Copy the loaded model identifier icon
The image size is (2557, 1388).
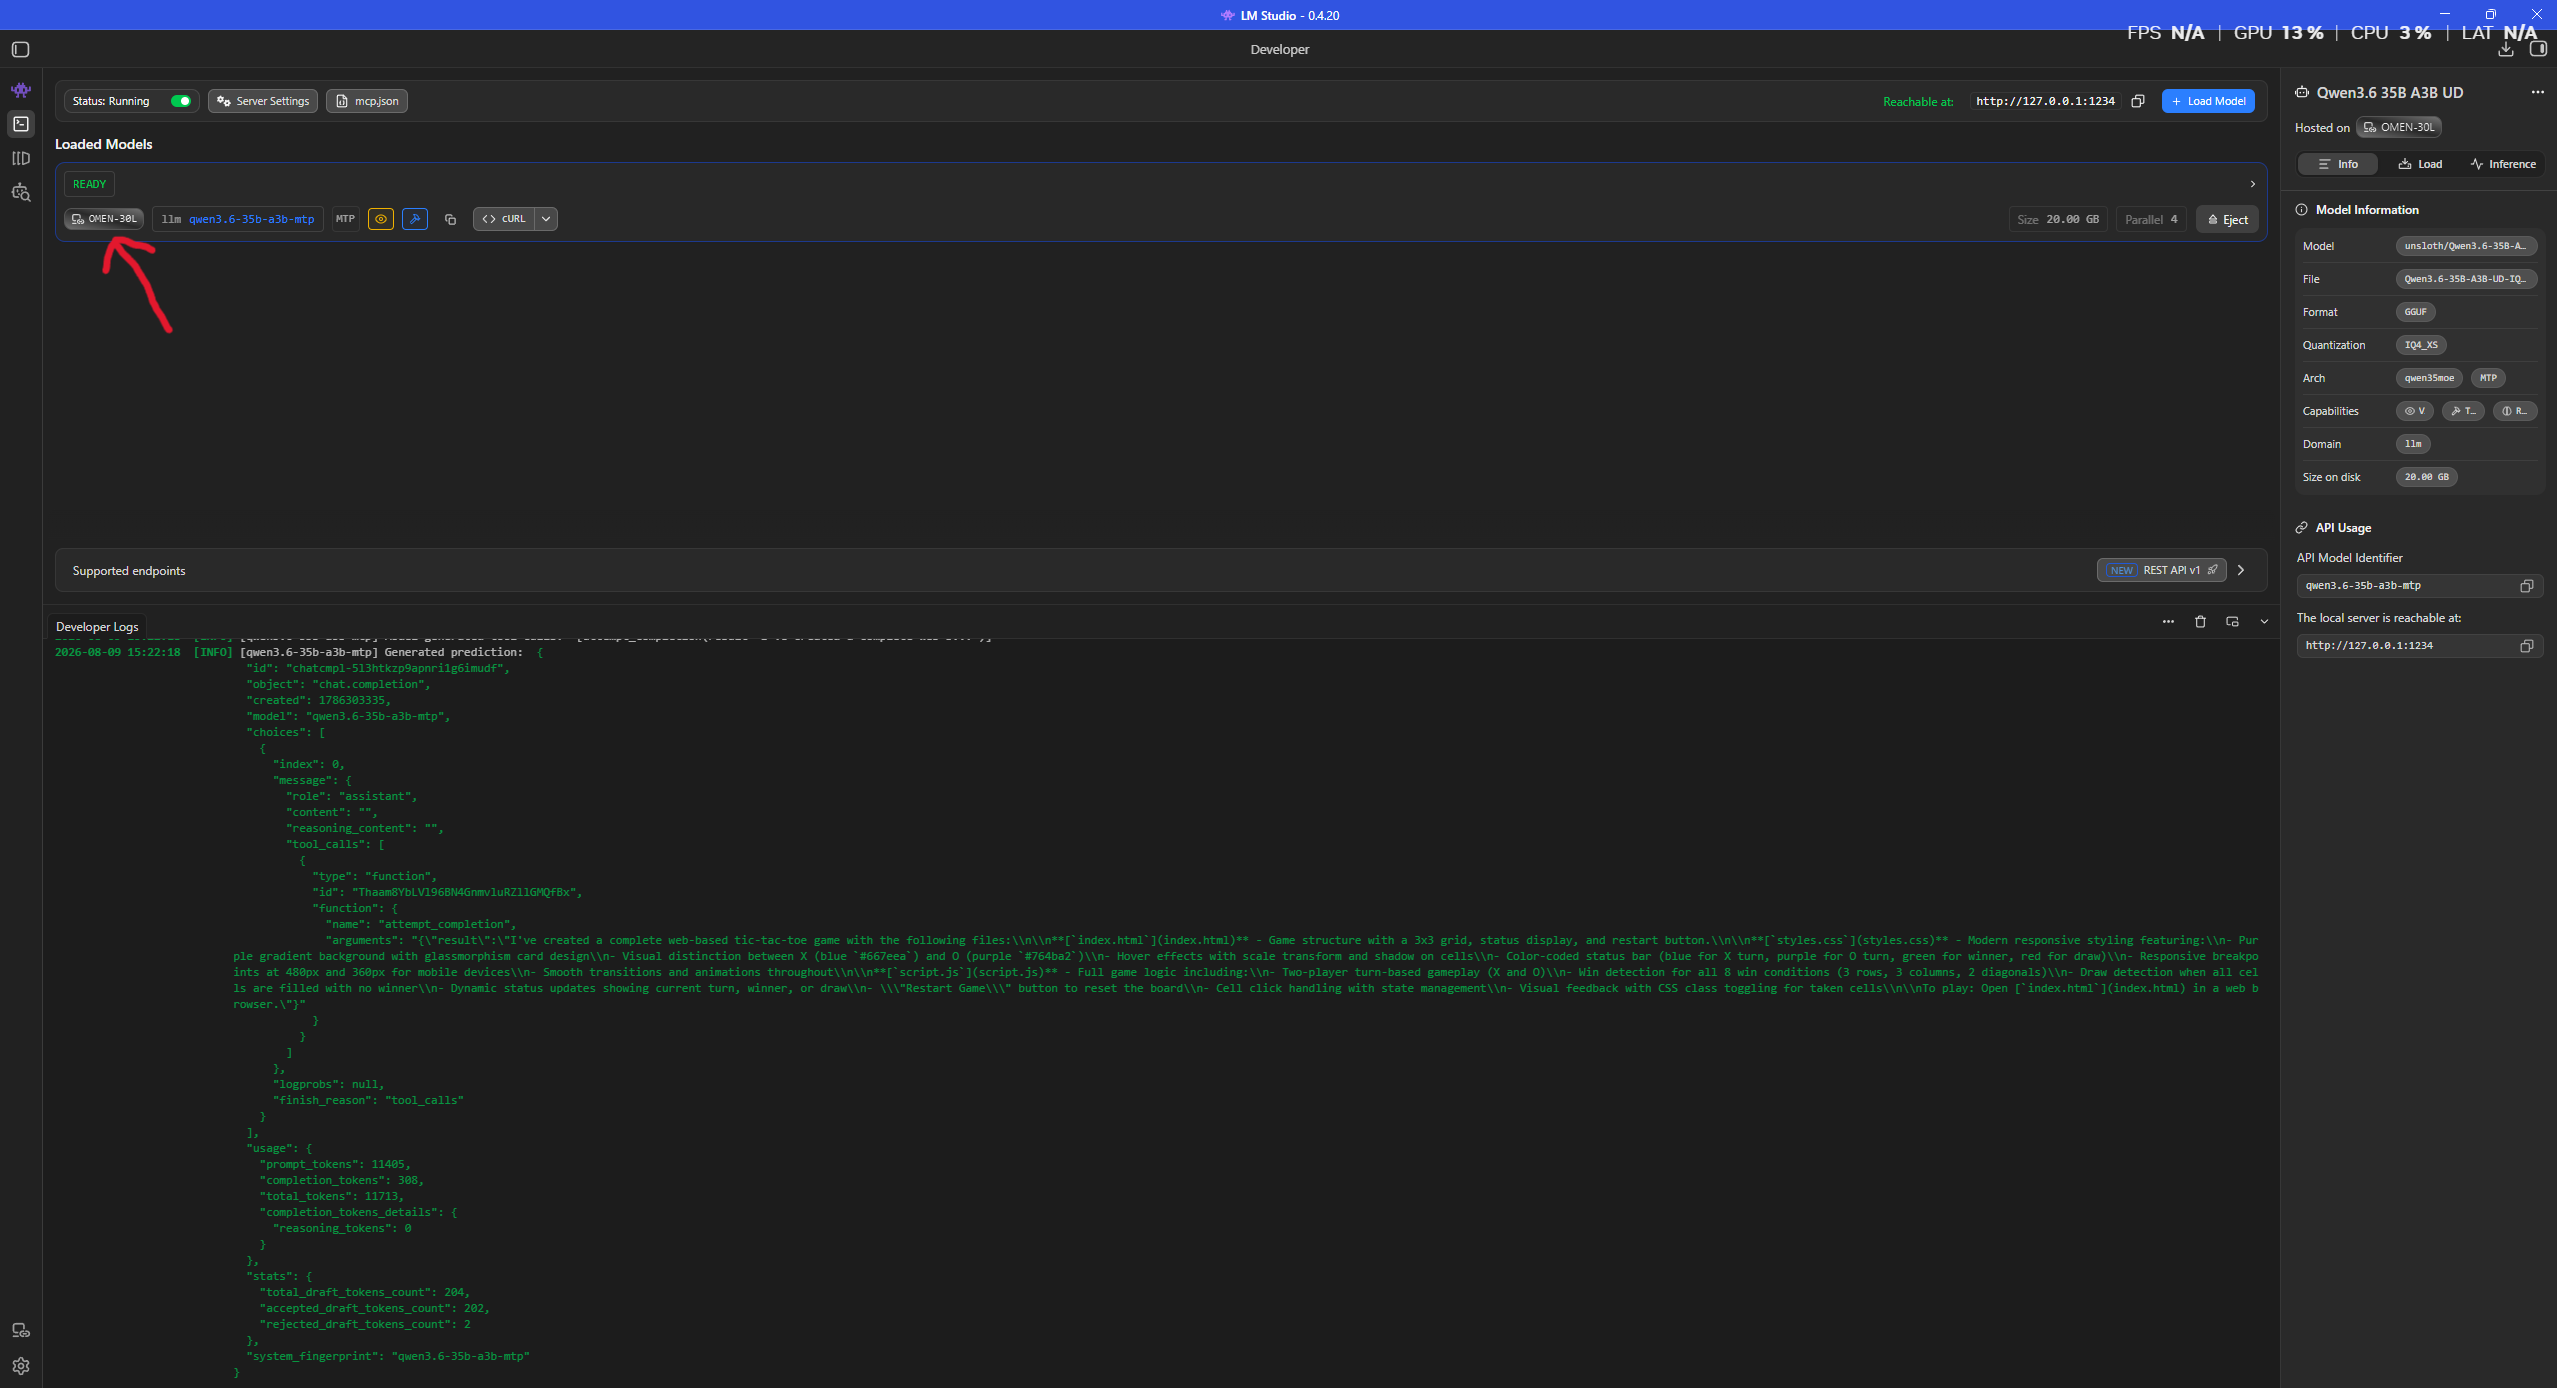pyautogui.click(x=450, y=219)
